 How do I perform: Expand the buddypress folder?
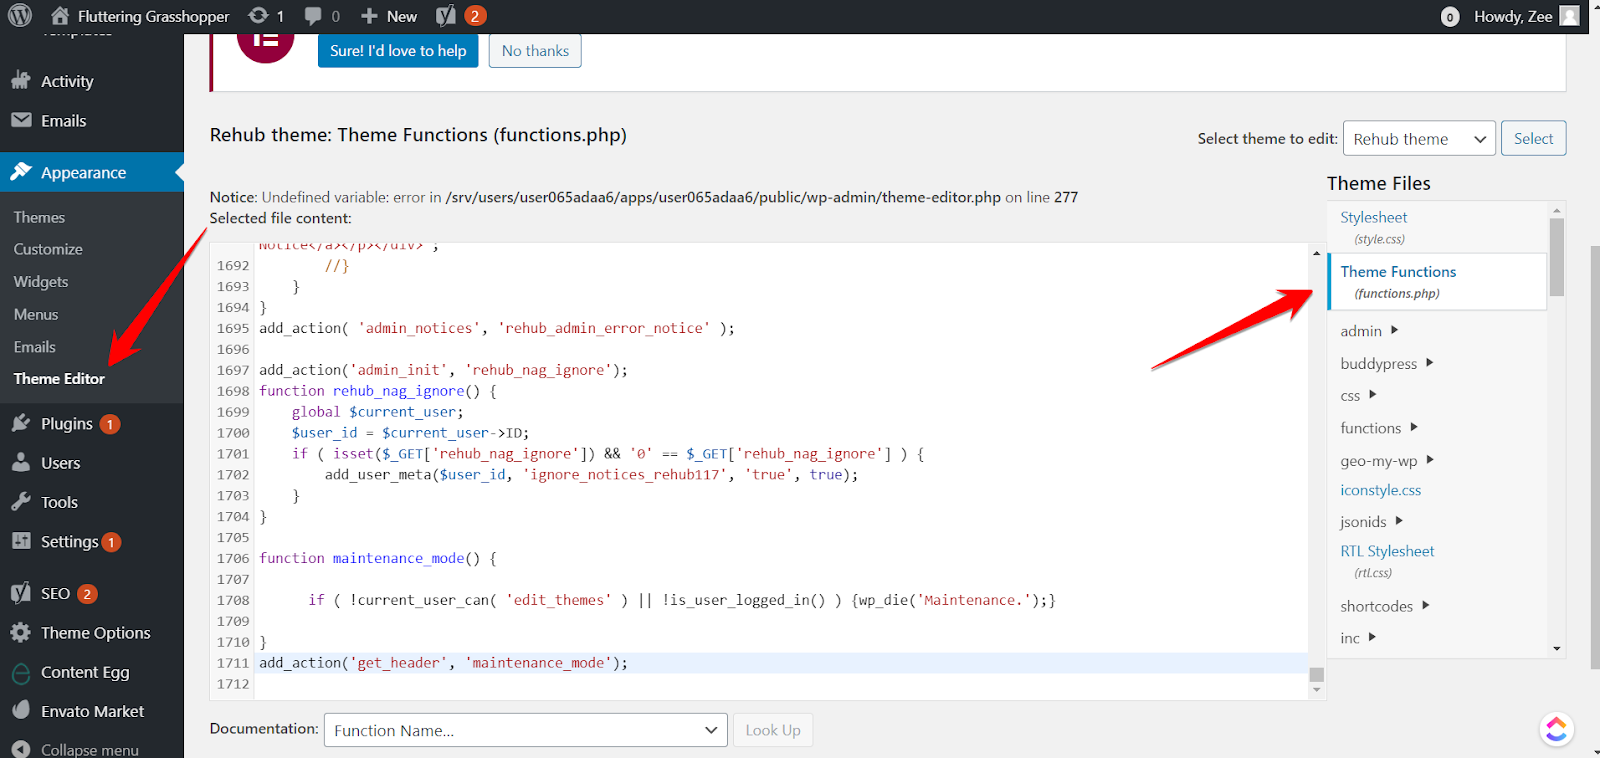(x=1429, y=363)
